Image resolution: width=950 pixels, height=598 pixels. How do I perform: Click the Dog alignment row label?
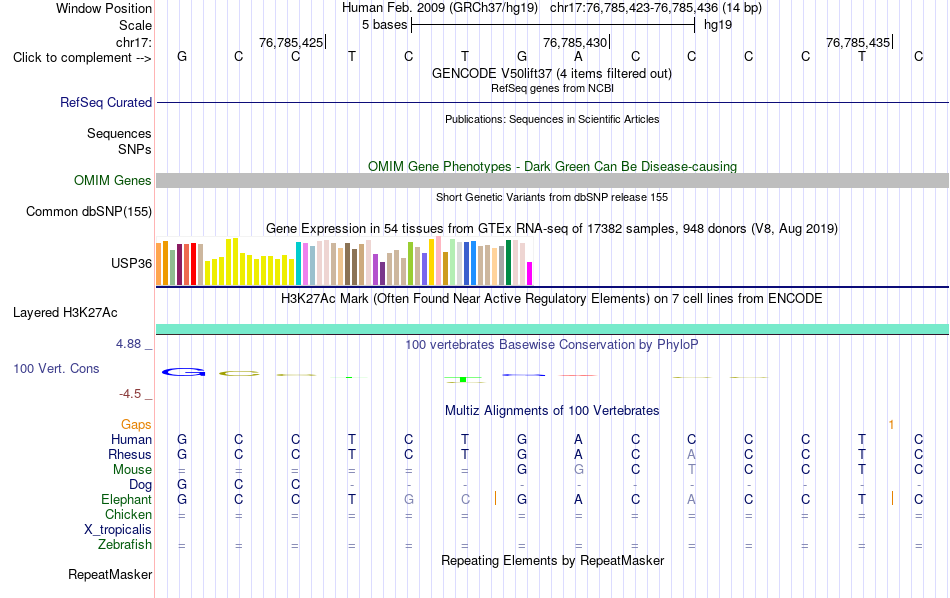(x=140, y=485)
